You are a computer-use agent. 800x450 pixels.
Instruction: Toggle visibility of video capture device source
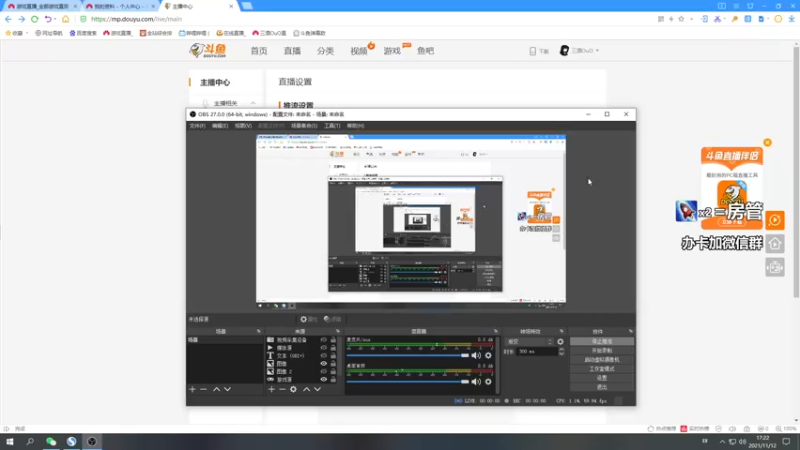click(x=323, y=340)
